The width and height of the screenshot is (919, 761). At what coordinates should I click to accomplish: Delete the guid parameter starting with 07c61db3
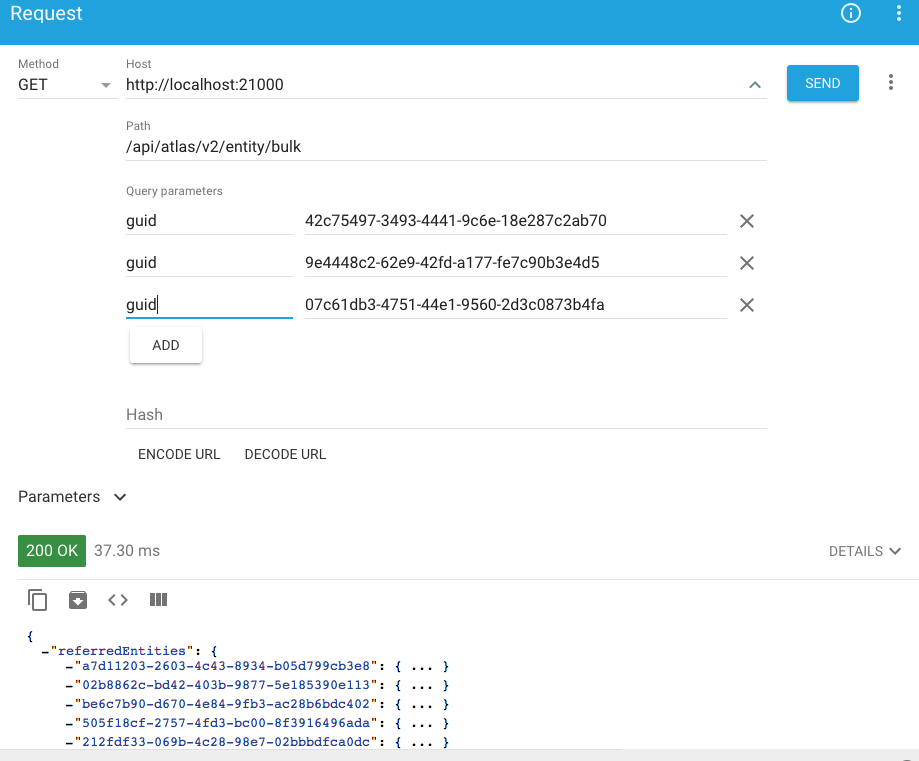click(x=746, y=305)
